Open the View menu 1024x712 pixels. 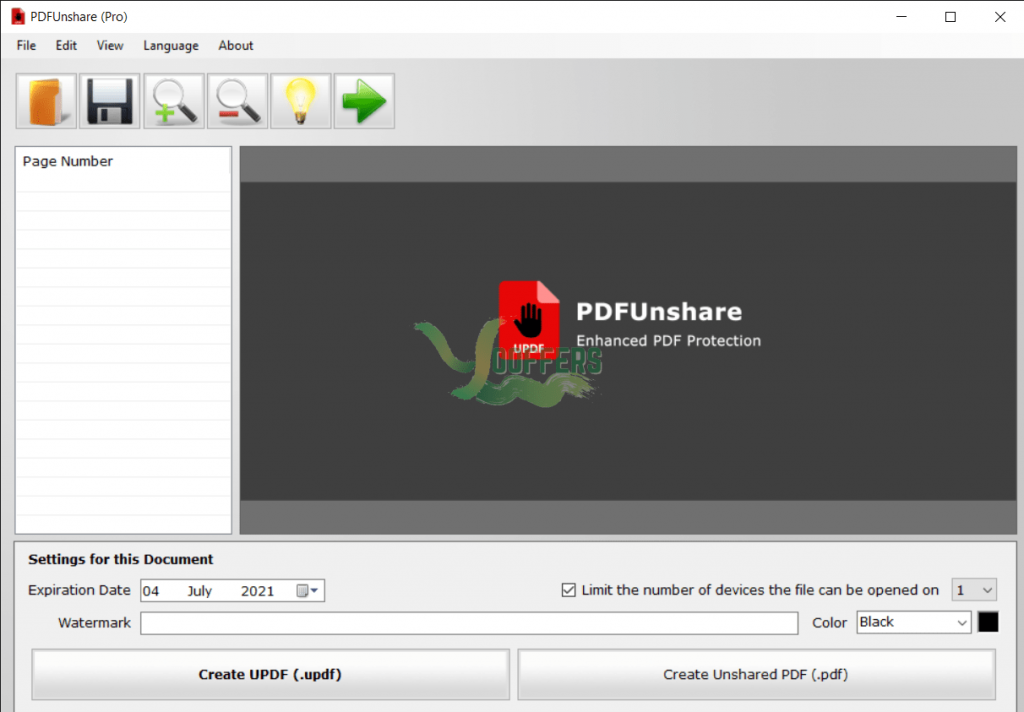pyautogui.click(x=110, y=46)
